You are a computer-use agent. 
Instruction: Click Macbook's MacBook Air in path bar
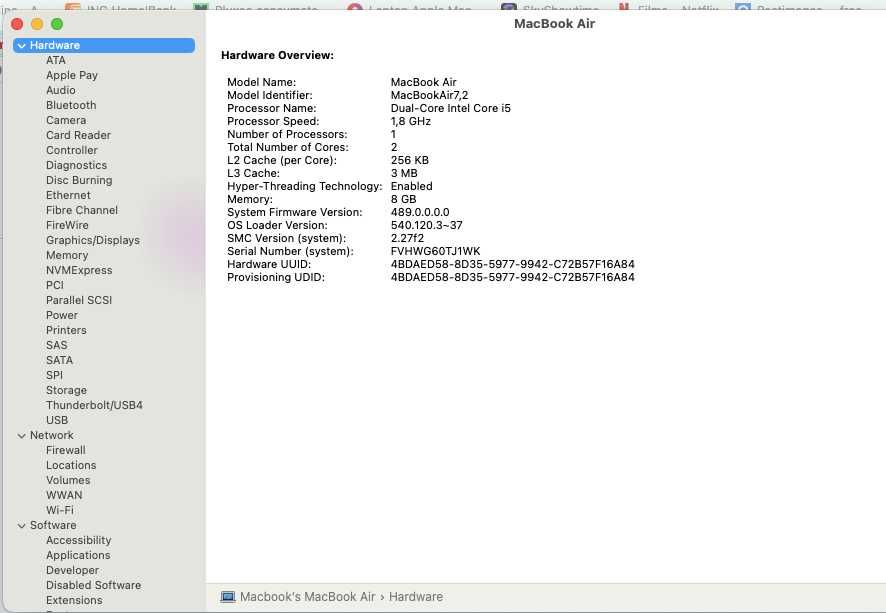(307, 597)
